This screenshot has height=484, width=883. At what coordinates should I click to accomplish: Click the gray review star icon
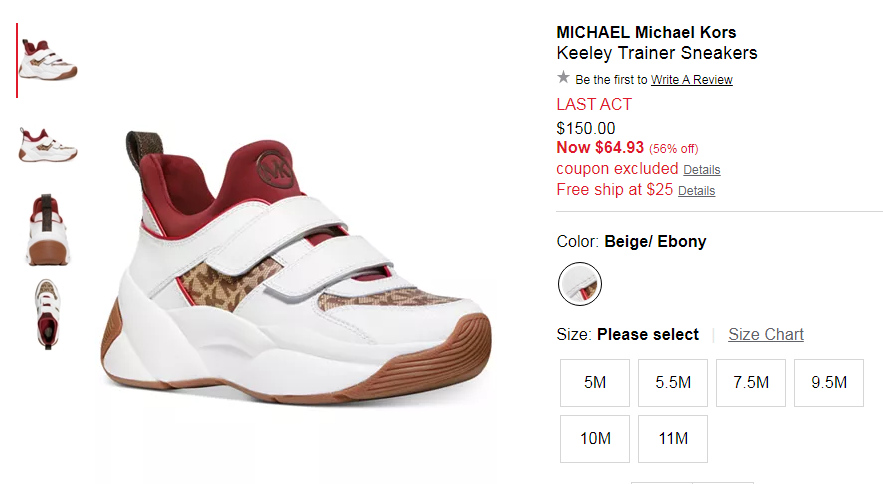[563, 77]
